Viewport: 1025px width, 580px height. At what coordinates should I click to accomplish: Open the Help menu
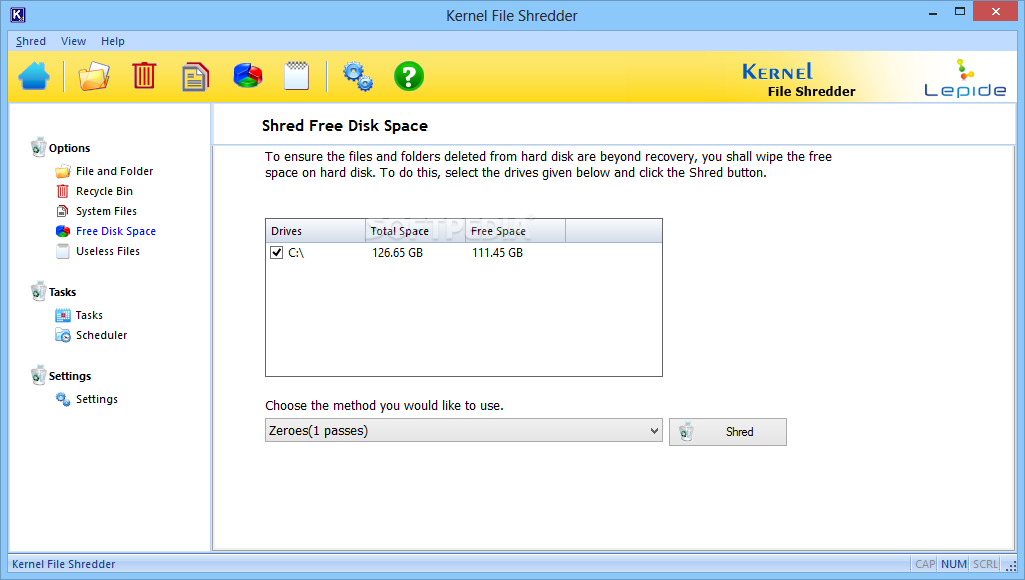tap(112, 41)
